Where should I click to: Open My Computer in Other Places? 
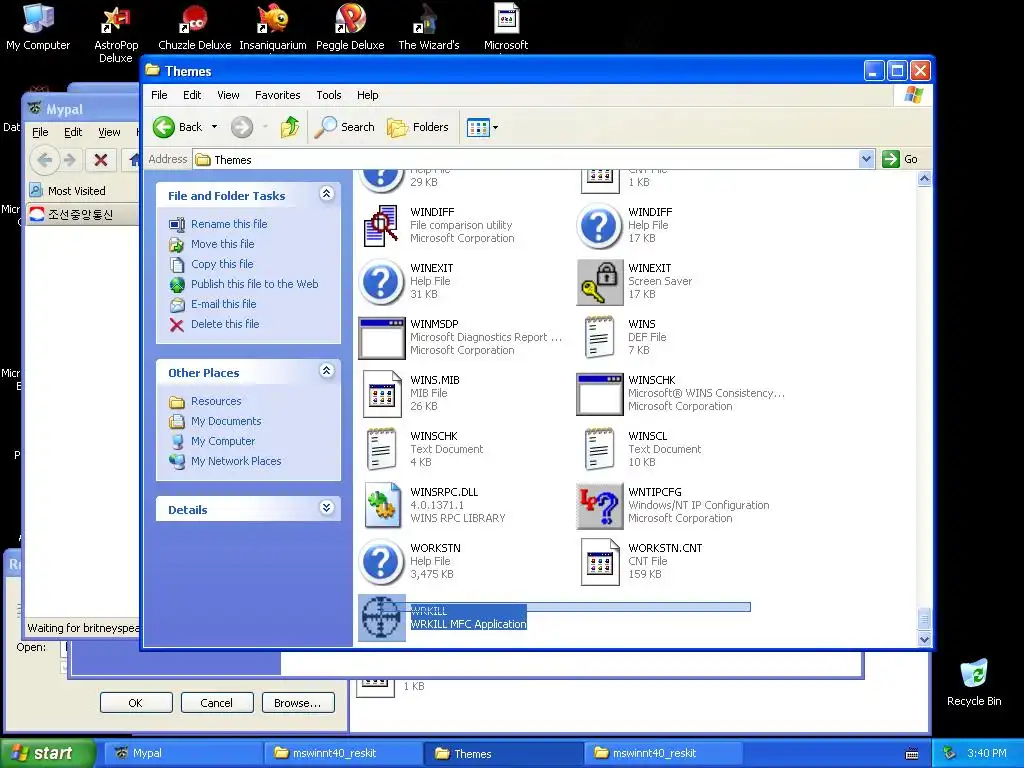pyautogui.click(x=223, y=441)
